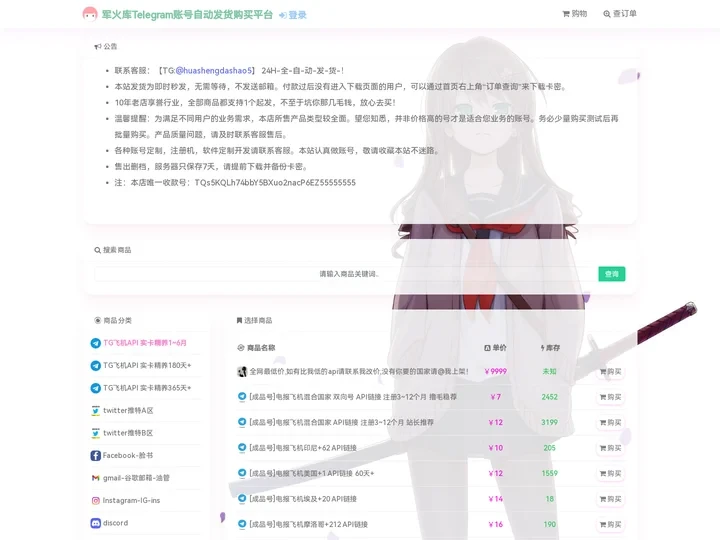Open the 购物 shopping menu

[575, 14]
